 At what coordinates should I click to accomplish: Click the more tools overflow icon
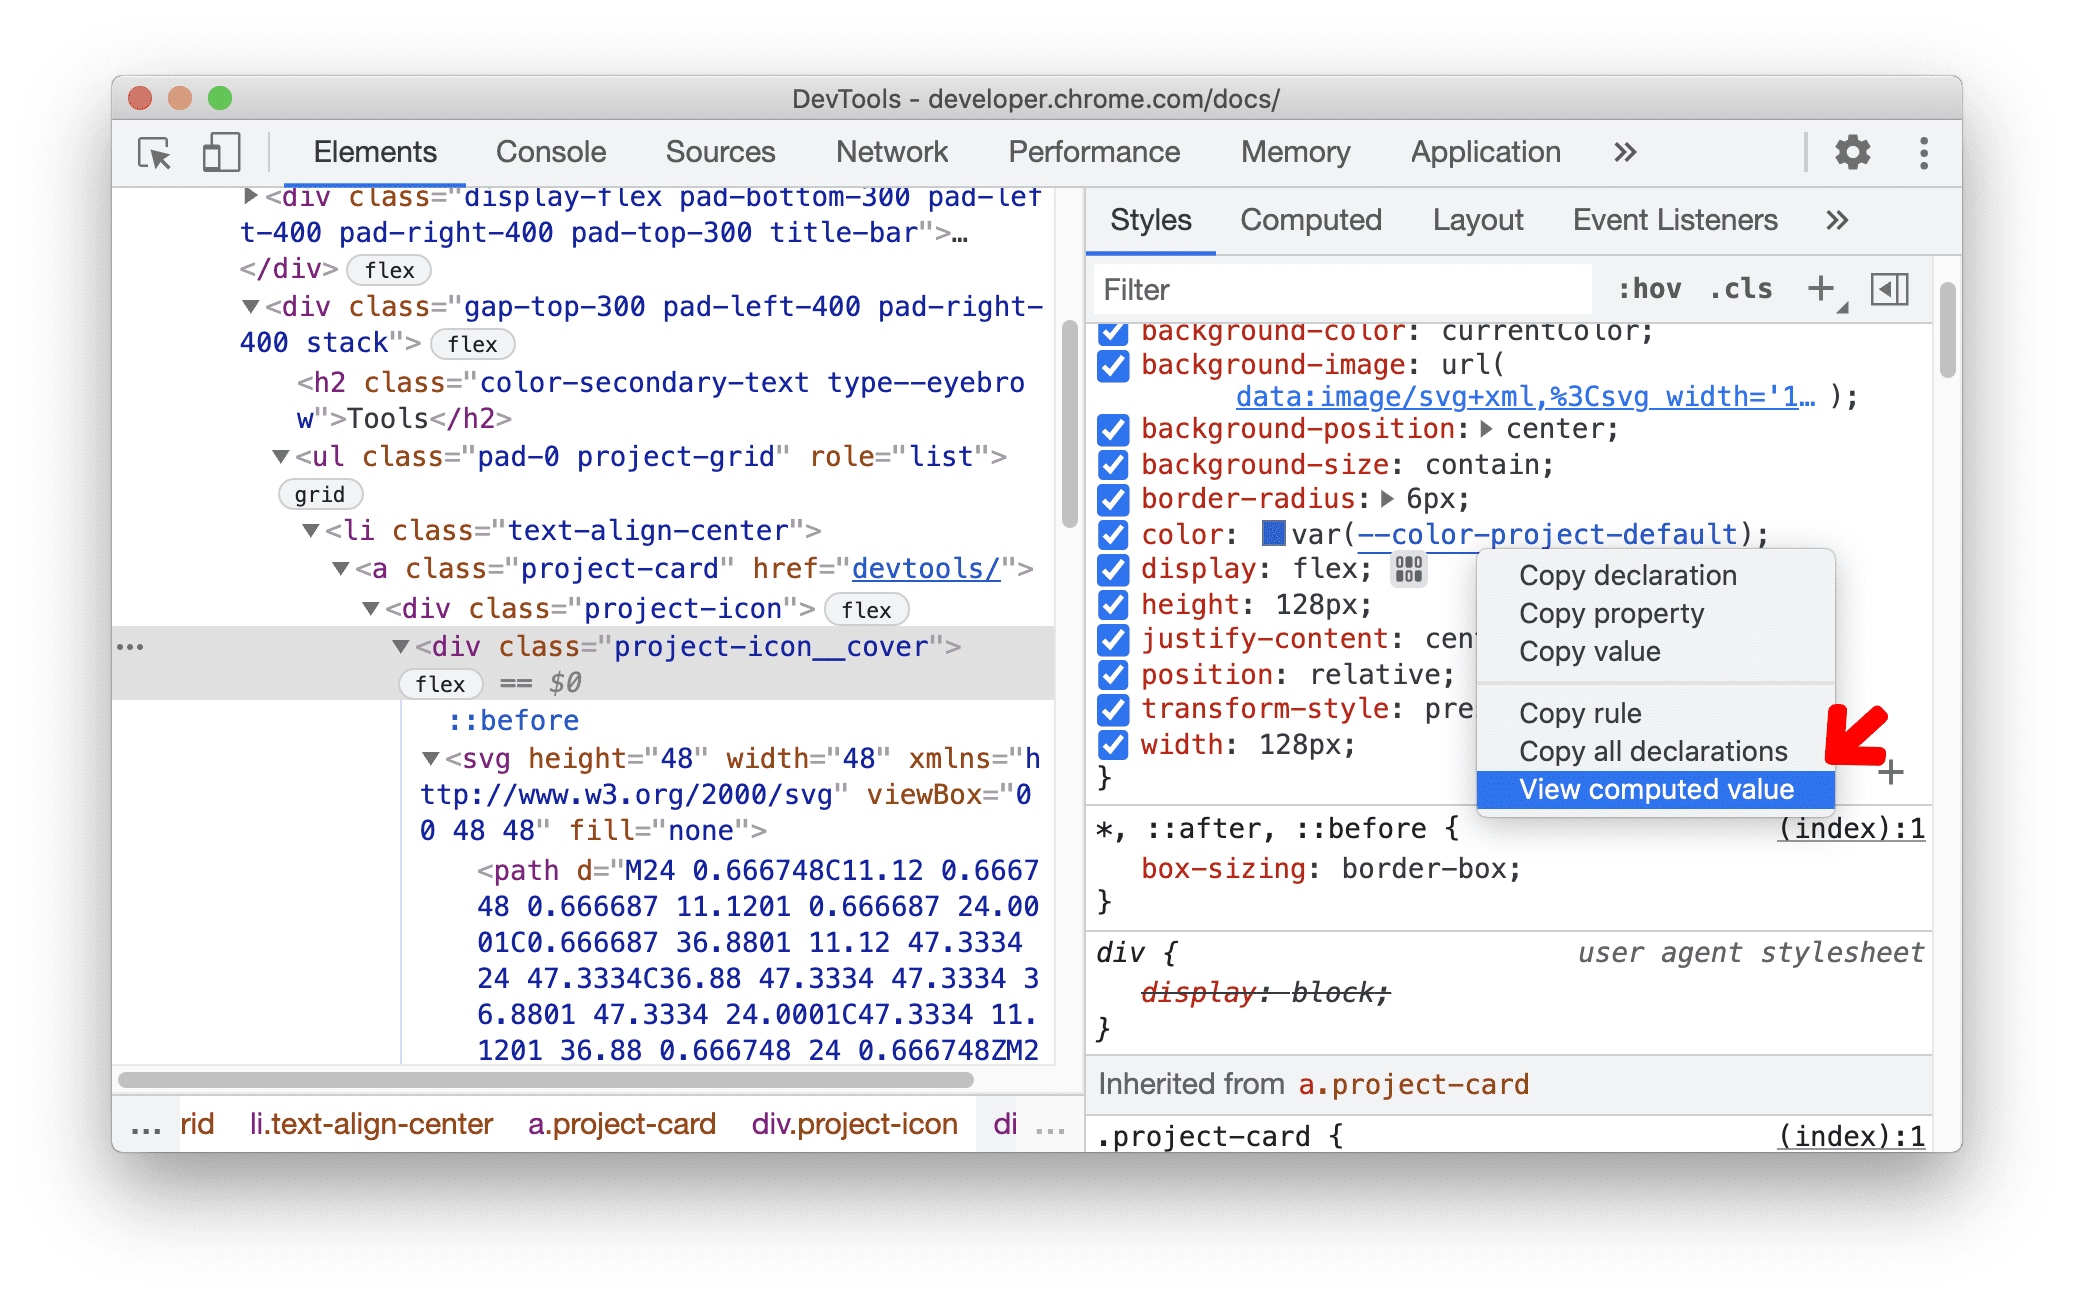(x=1623, y=153)
